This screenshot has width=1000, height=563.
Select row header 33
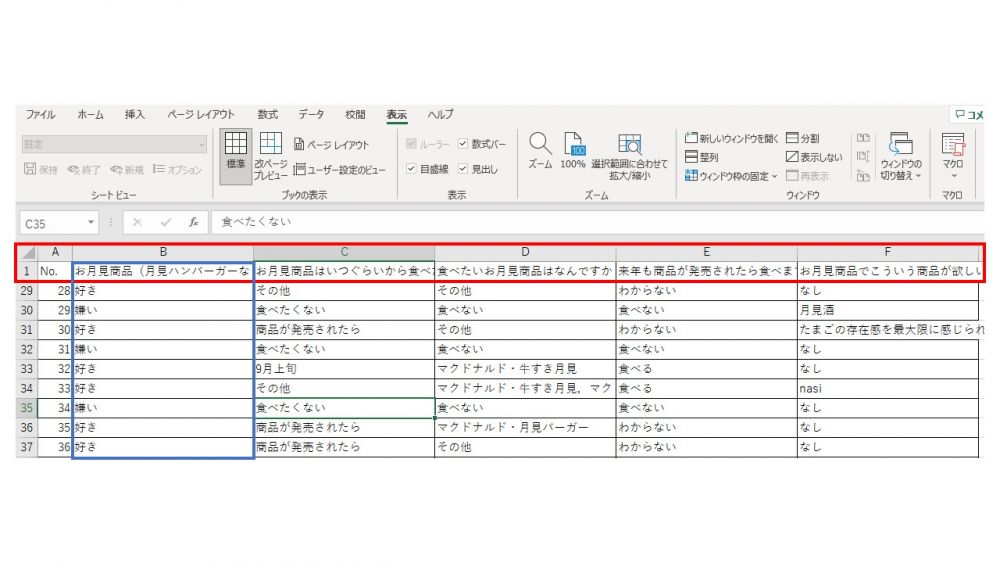pos(27,369)
